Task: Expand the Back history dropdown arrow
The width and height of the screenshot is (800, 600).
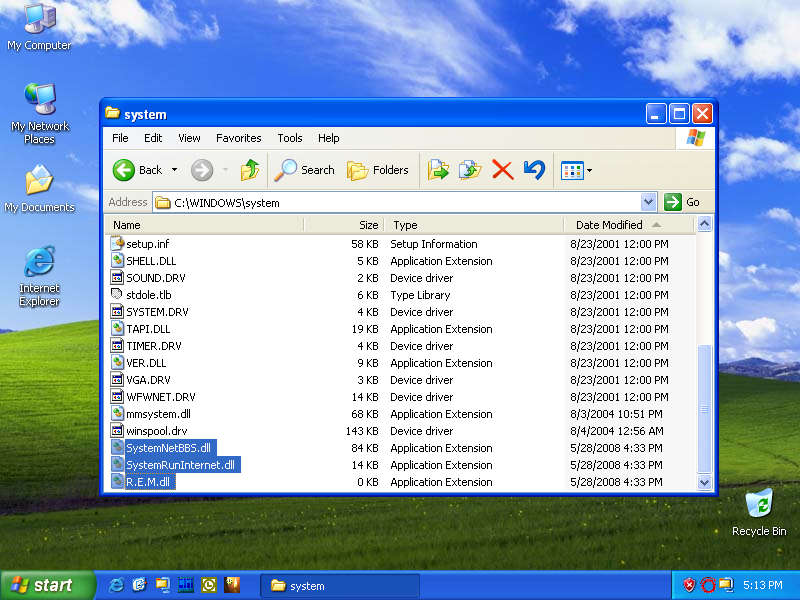Action: (174, 170)
